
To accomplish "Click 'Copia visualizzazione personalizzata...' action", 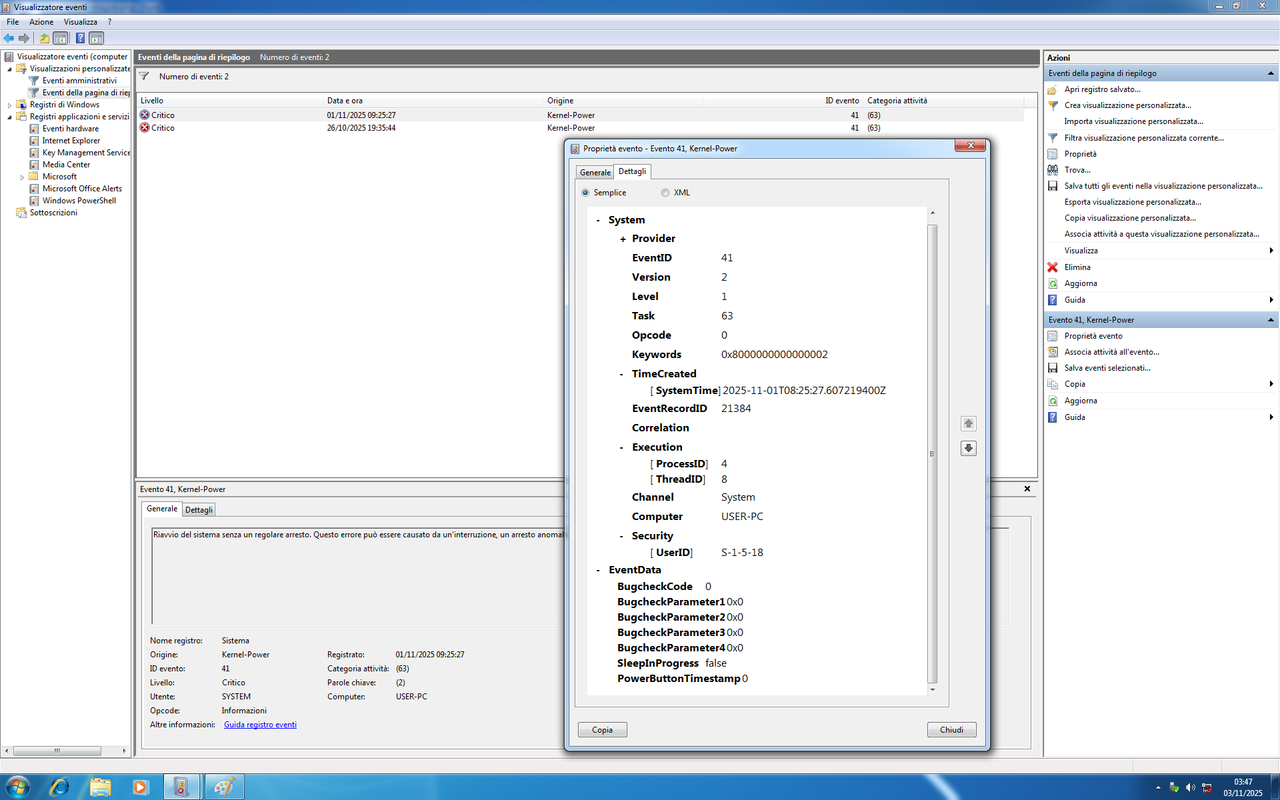I will tap(1130, 218).
